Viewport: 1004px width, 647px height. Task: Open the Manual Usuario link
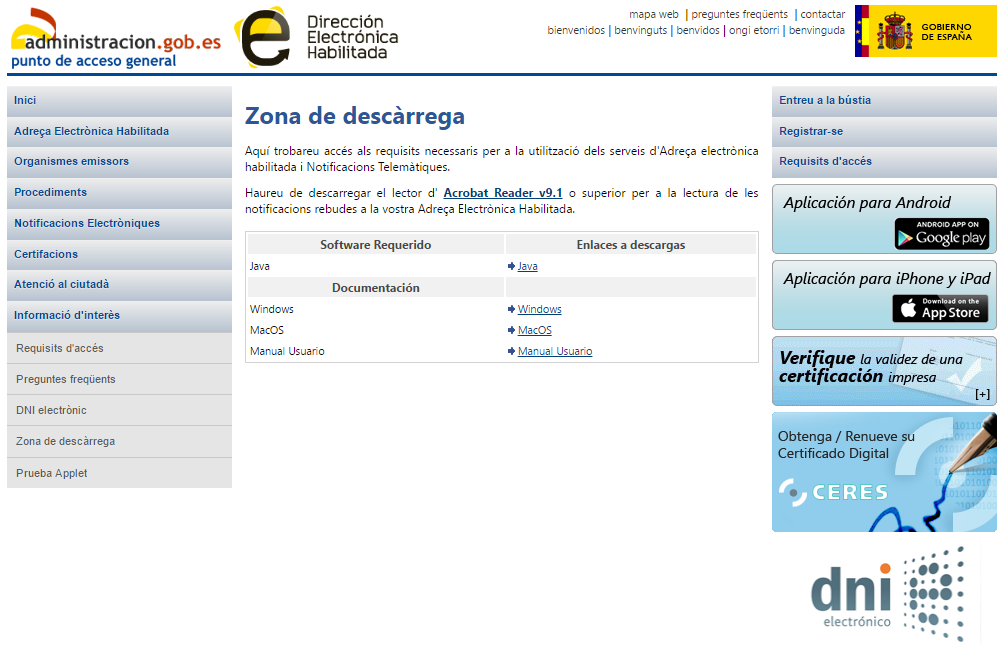point(555,351)
